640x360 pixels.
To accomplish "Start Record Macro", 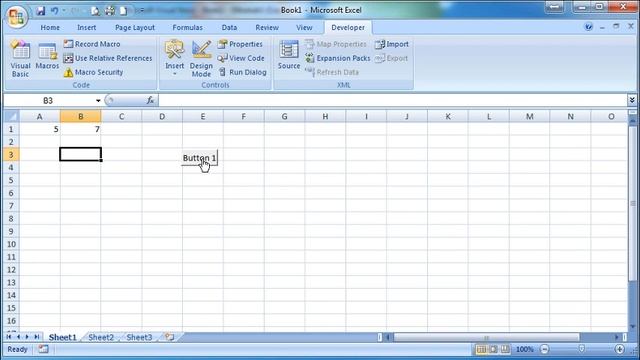I will pyautogui.click(x=92, y=44).
